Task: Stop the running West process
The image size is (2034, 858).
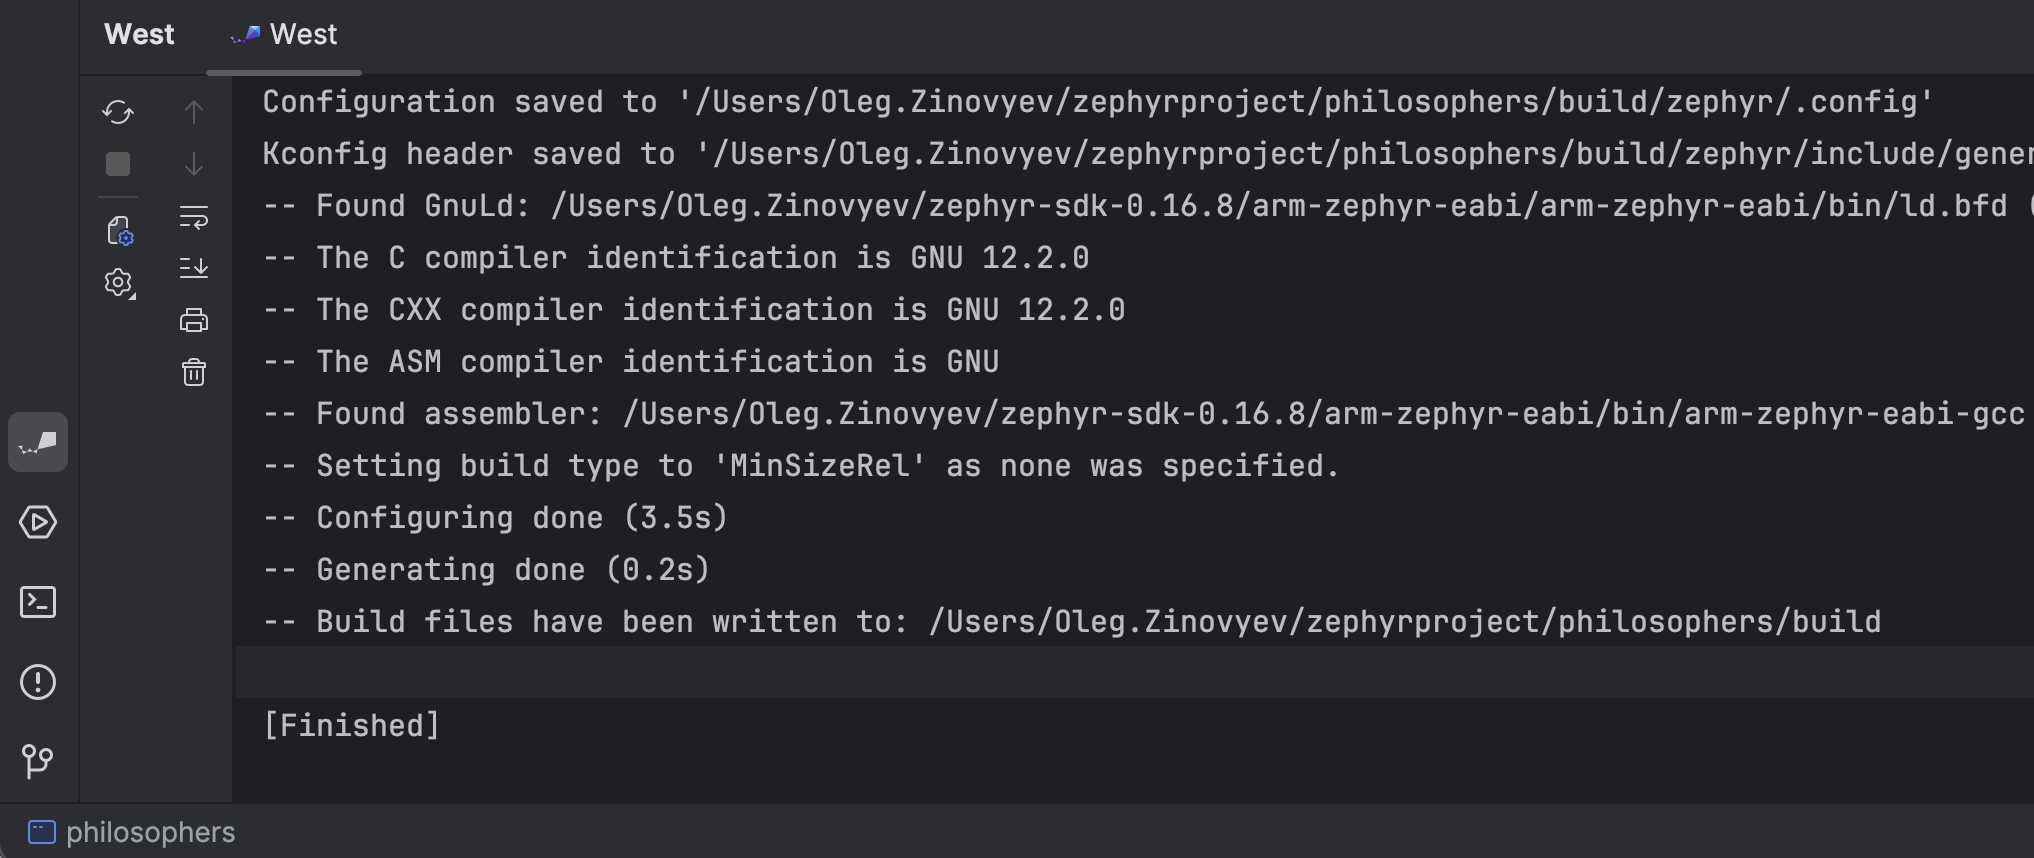Action: pos(118,164)
